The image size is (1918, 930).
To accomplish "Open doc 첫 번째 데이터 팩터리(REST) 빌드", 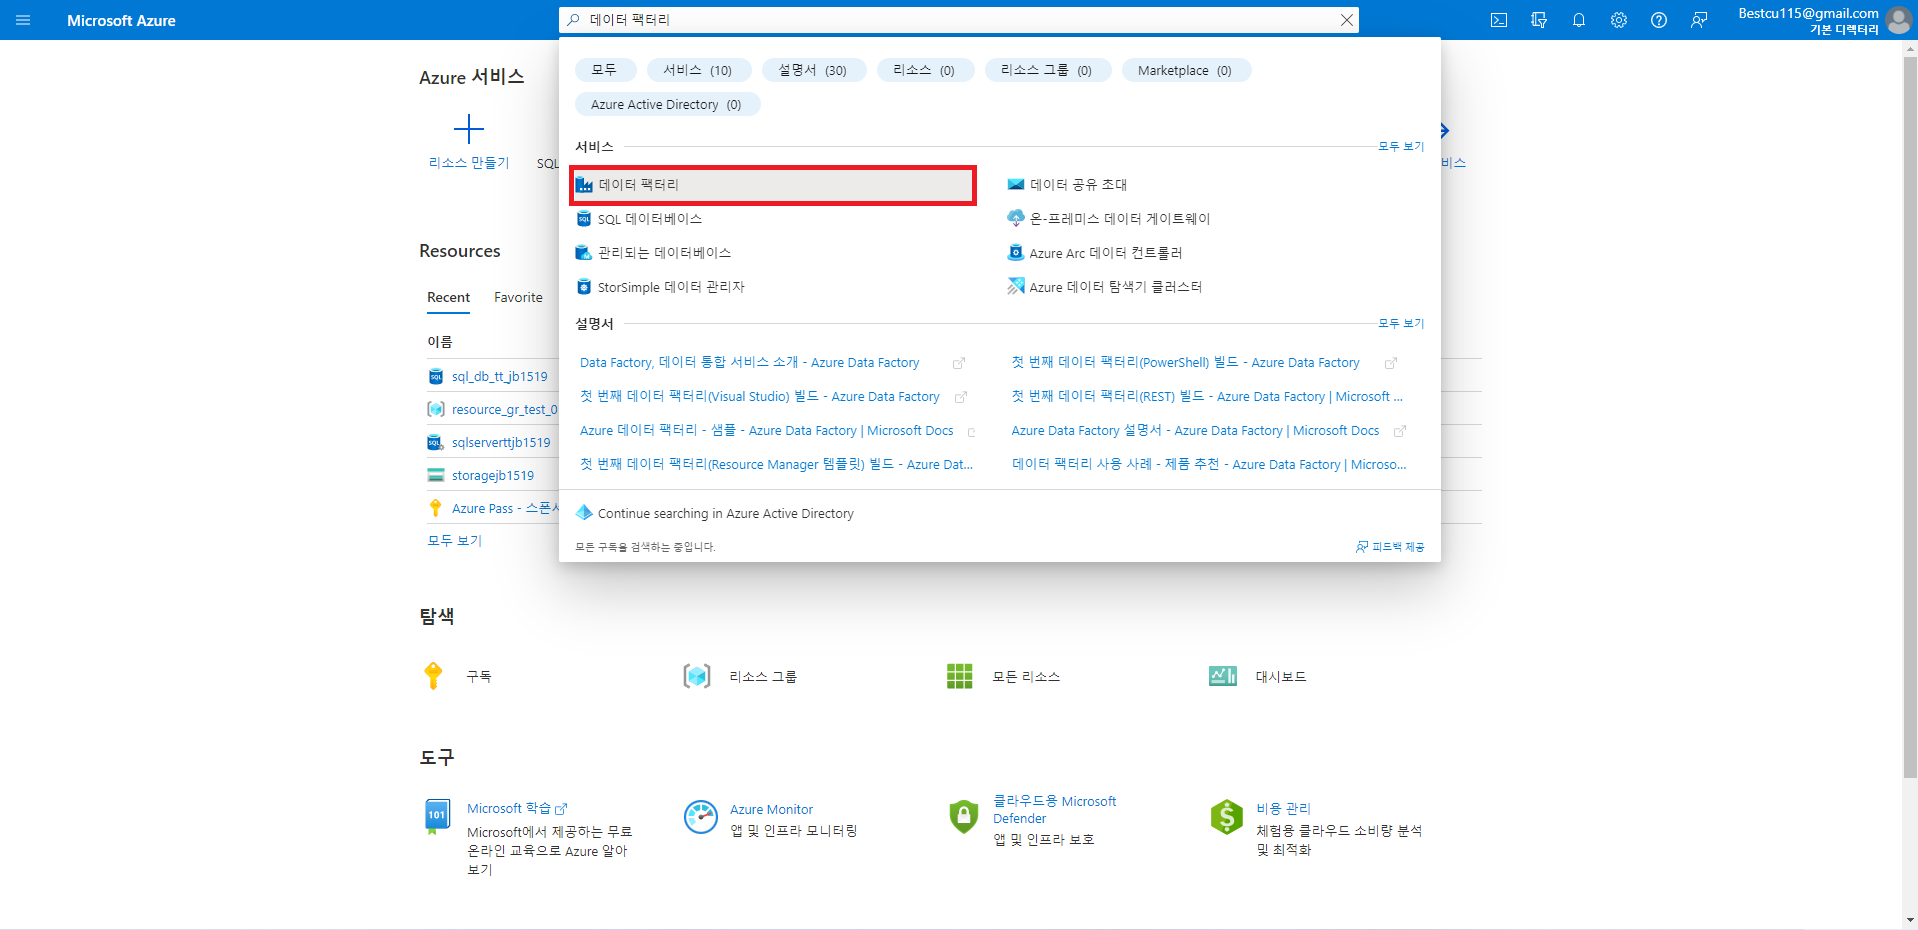I will click(1207, 397).
